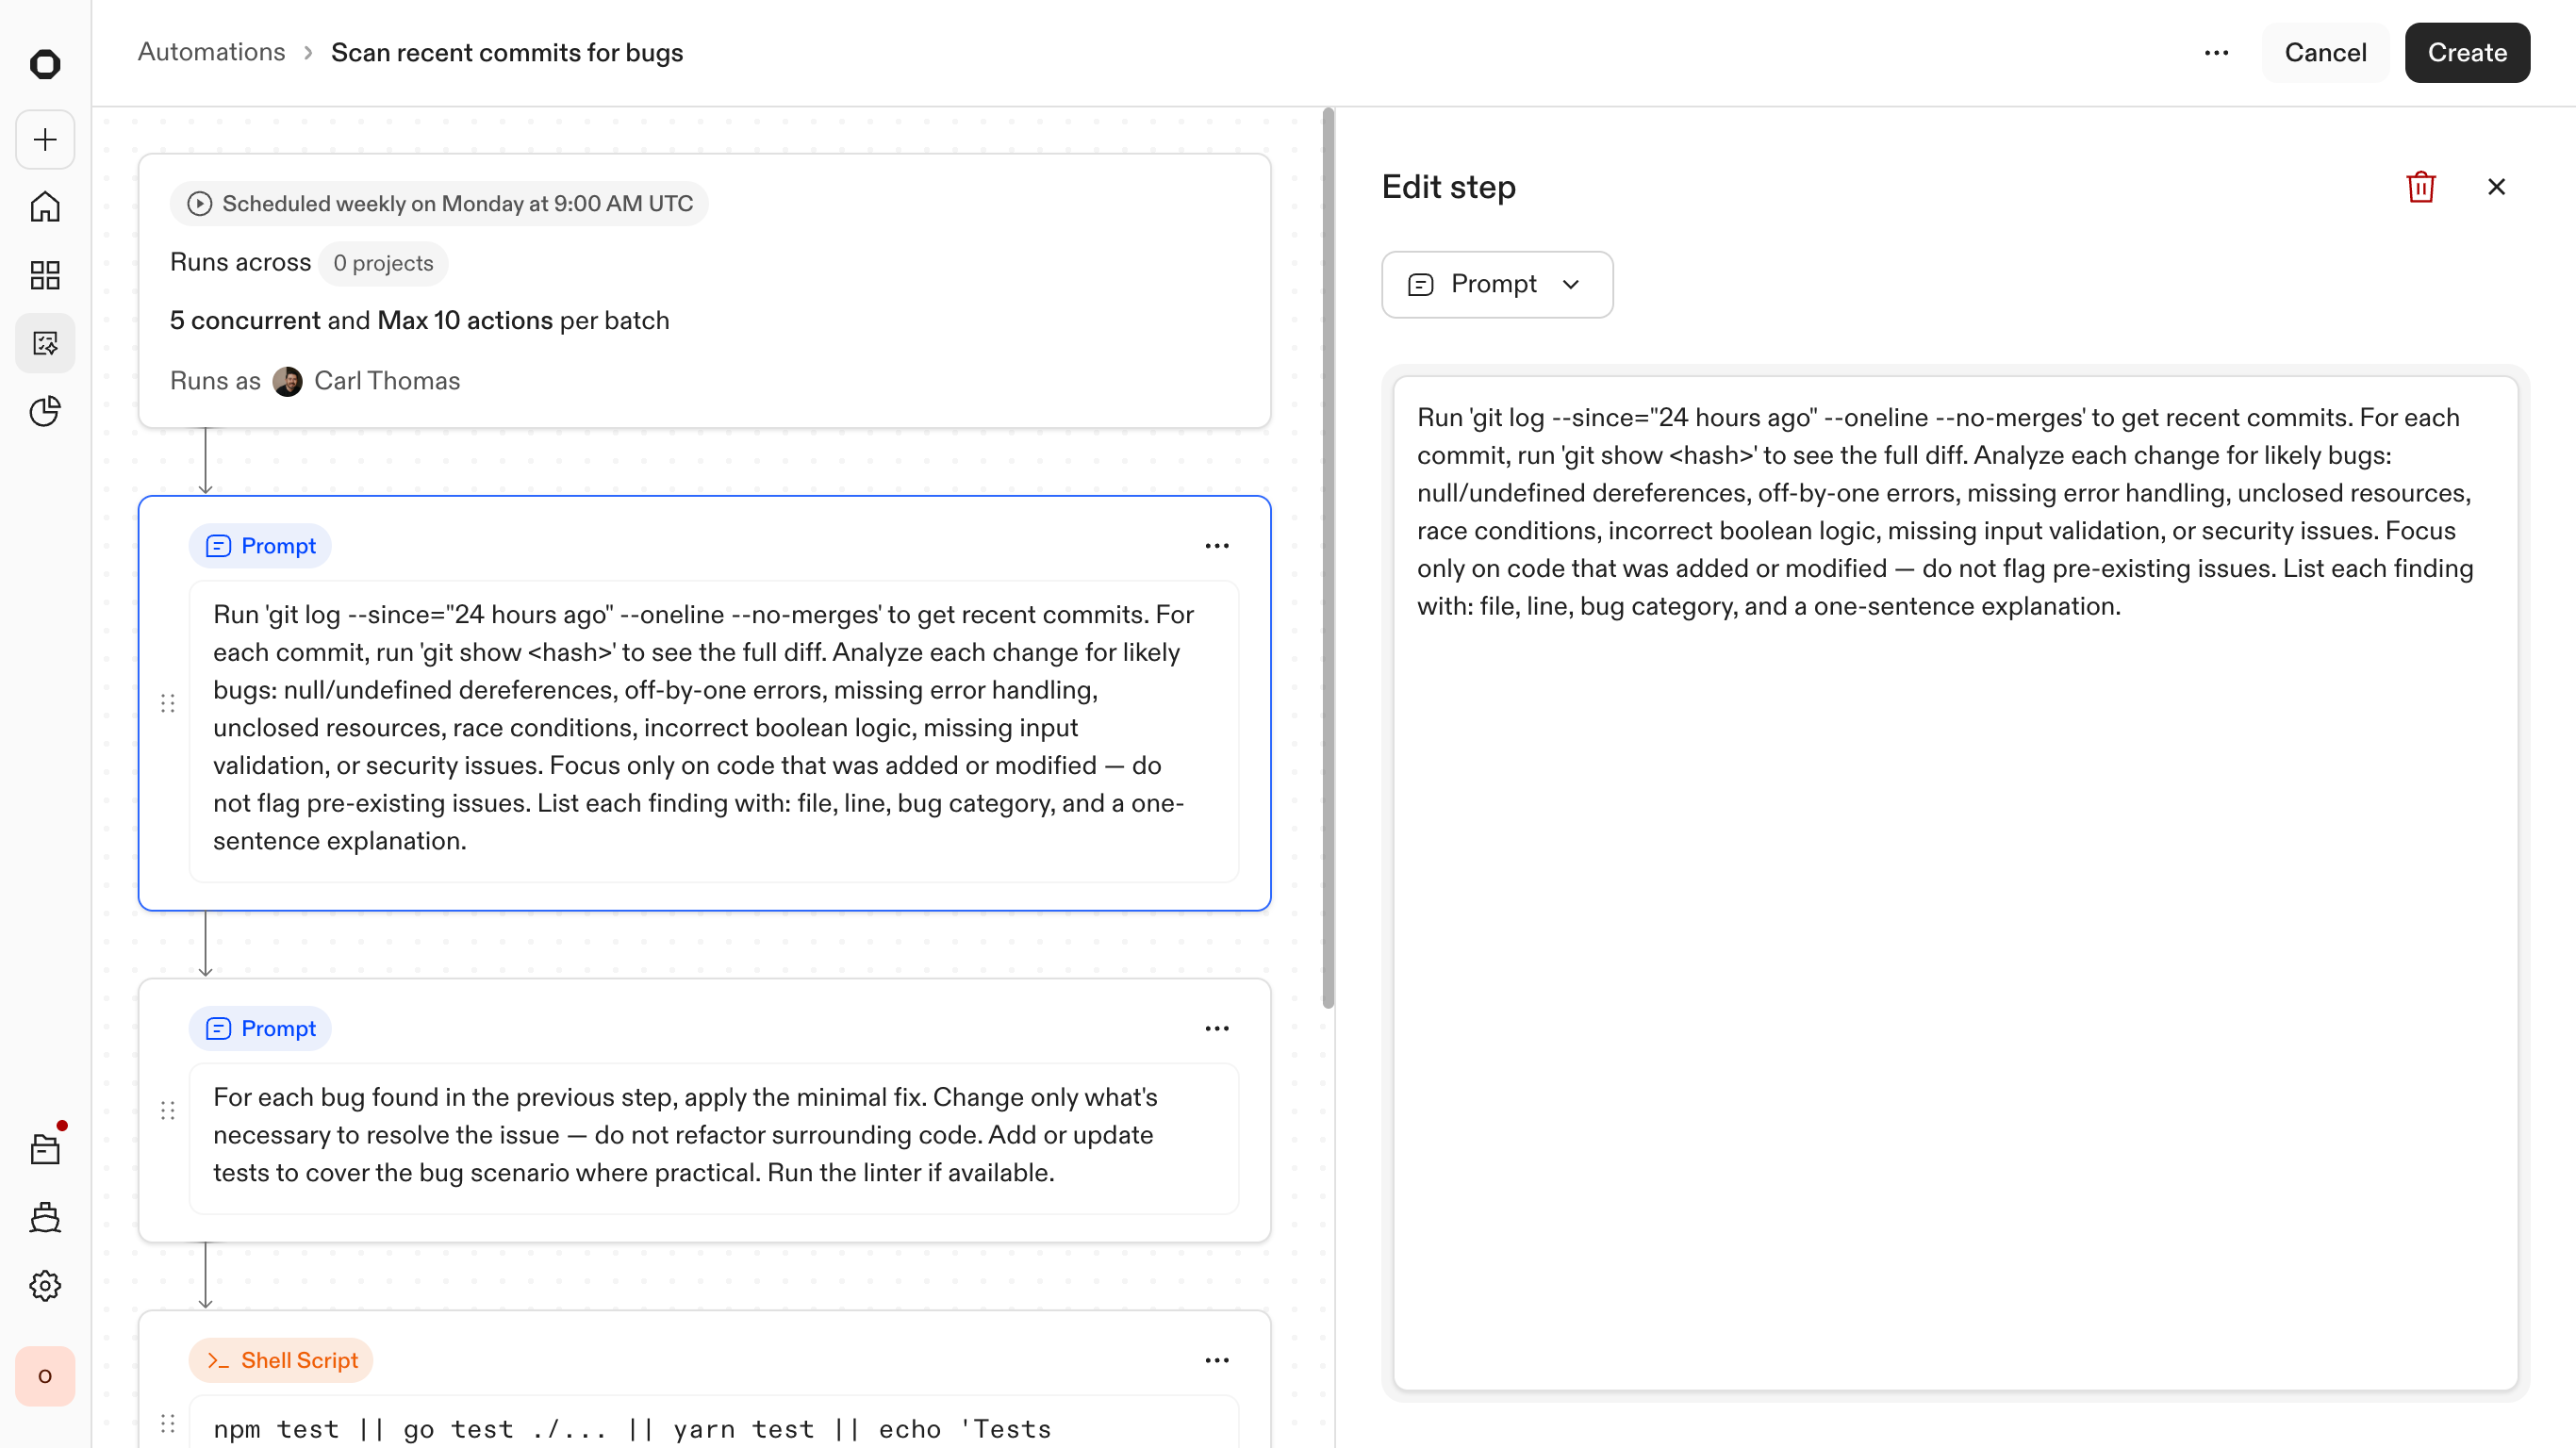Open the first Prompt step's ellipsis menu

tap(1216, 546)
